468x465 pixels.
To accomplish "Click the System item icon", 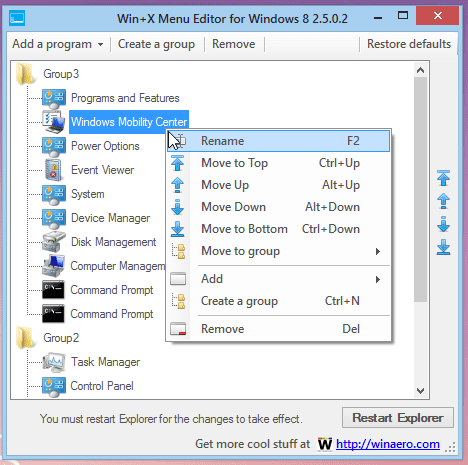I will tap(54, 194).
